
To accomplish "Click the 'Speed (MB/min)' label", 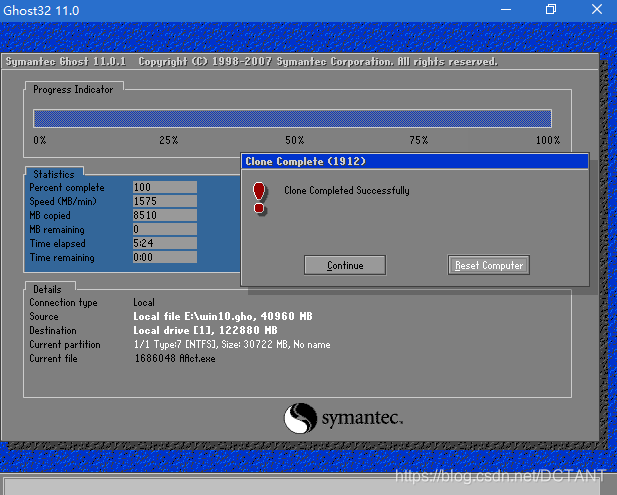I will (63, 201).
